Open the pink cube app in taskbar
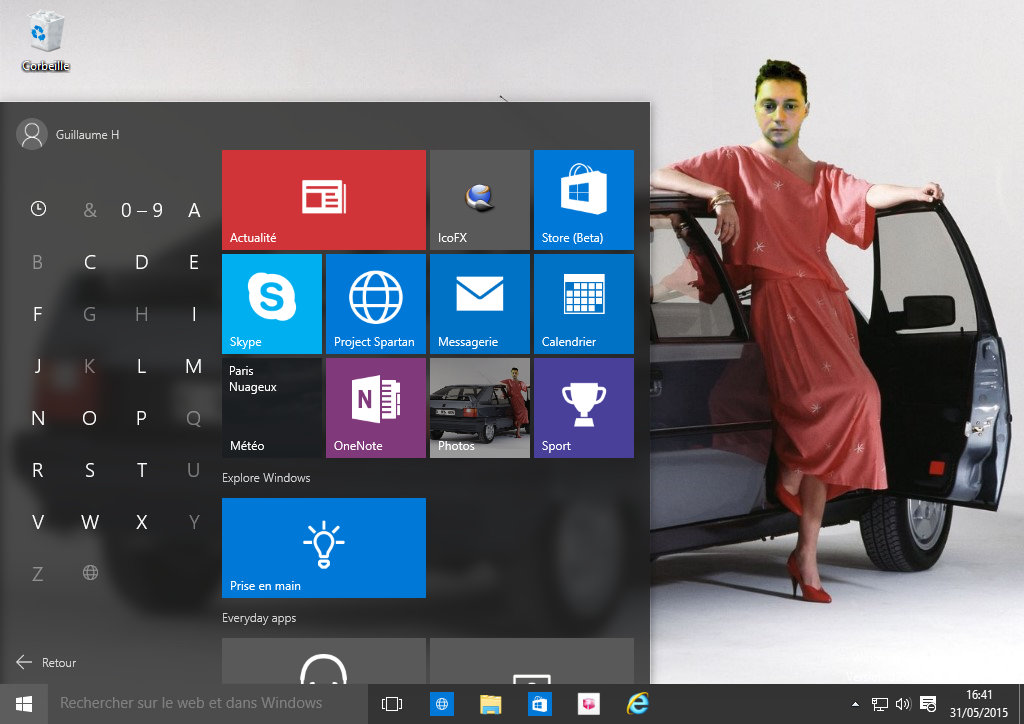Image resolution: width=1024 pixels, height=724 pixels. [x=588, y=704]
